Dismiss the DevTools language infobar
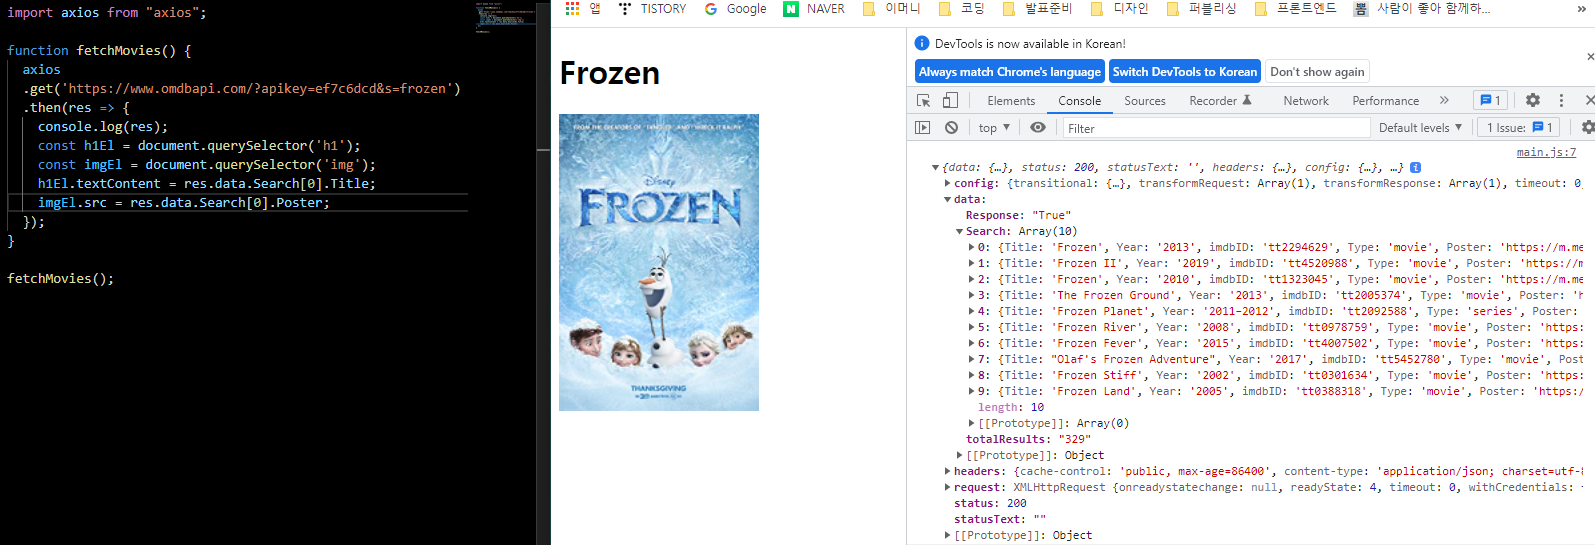The width and height of the screenshot is (1595, 545). 1590,57
